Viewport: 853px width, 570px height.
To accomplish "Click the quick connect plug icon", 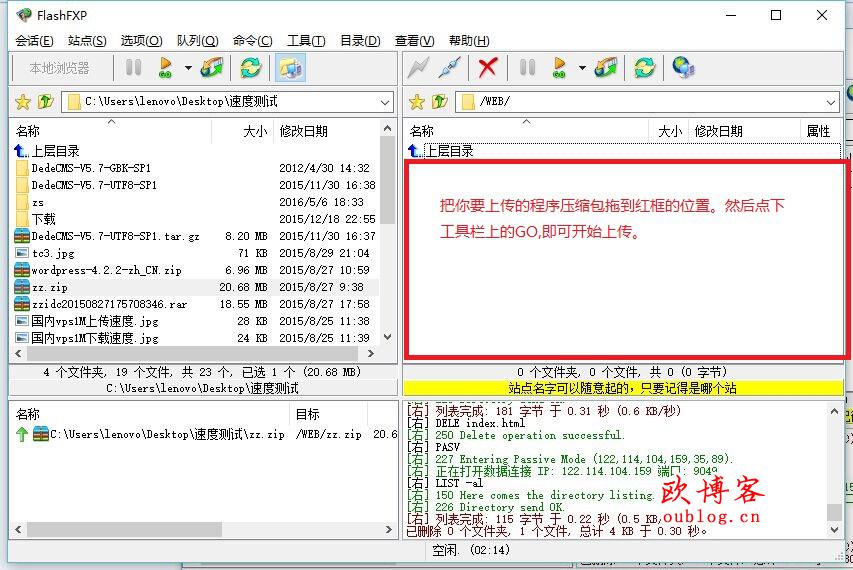I will point(450,67).
